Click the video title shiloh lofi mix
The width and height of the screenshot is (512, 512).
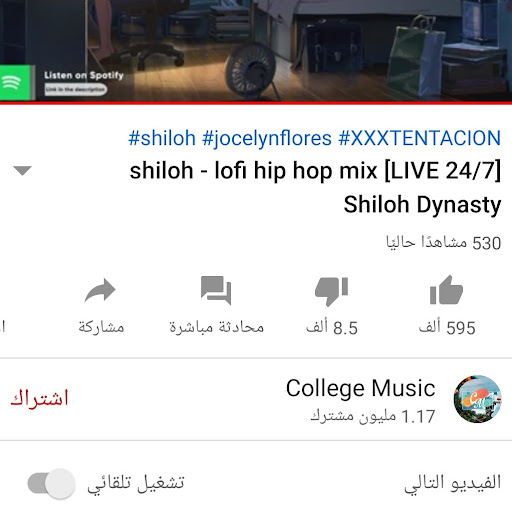(x=315, y=171)
